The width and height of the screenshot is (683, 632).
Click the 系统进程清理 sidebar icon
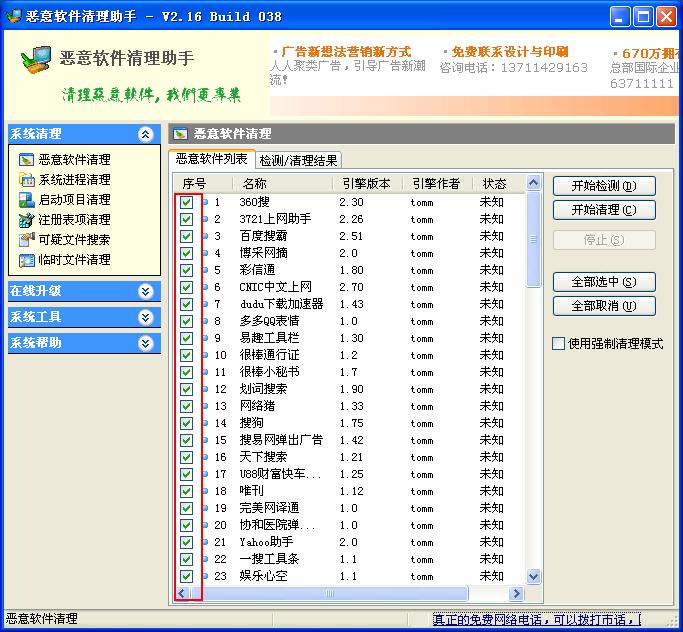(26, 179)
